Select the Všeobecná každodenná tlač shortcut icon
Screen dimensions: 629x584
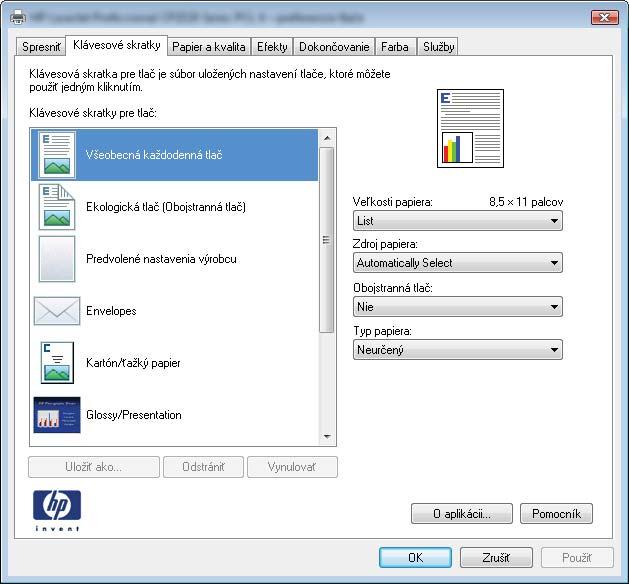57,155
